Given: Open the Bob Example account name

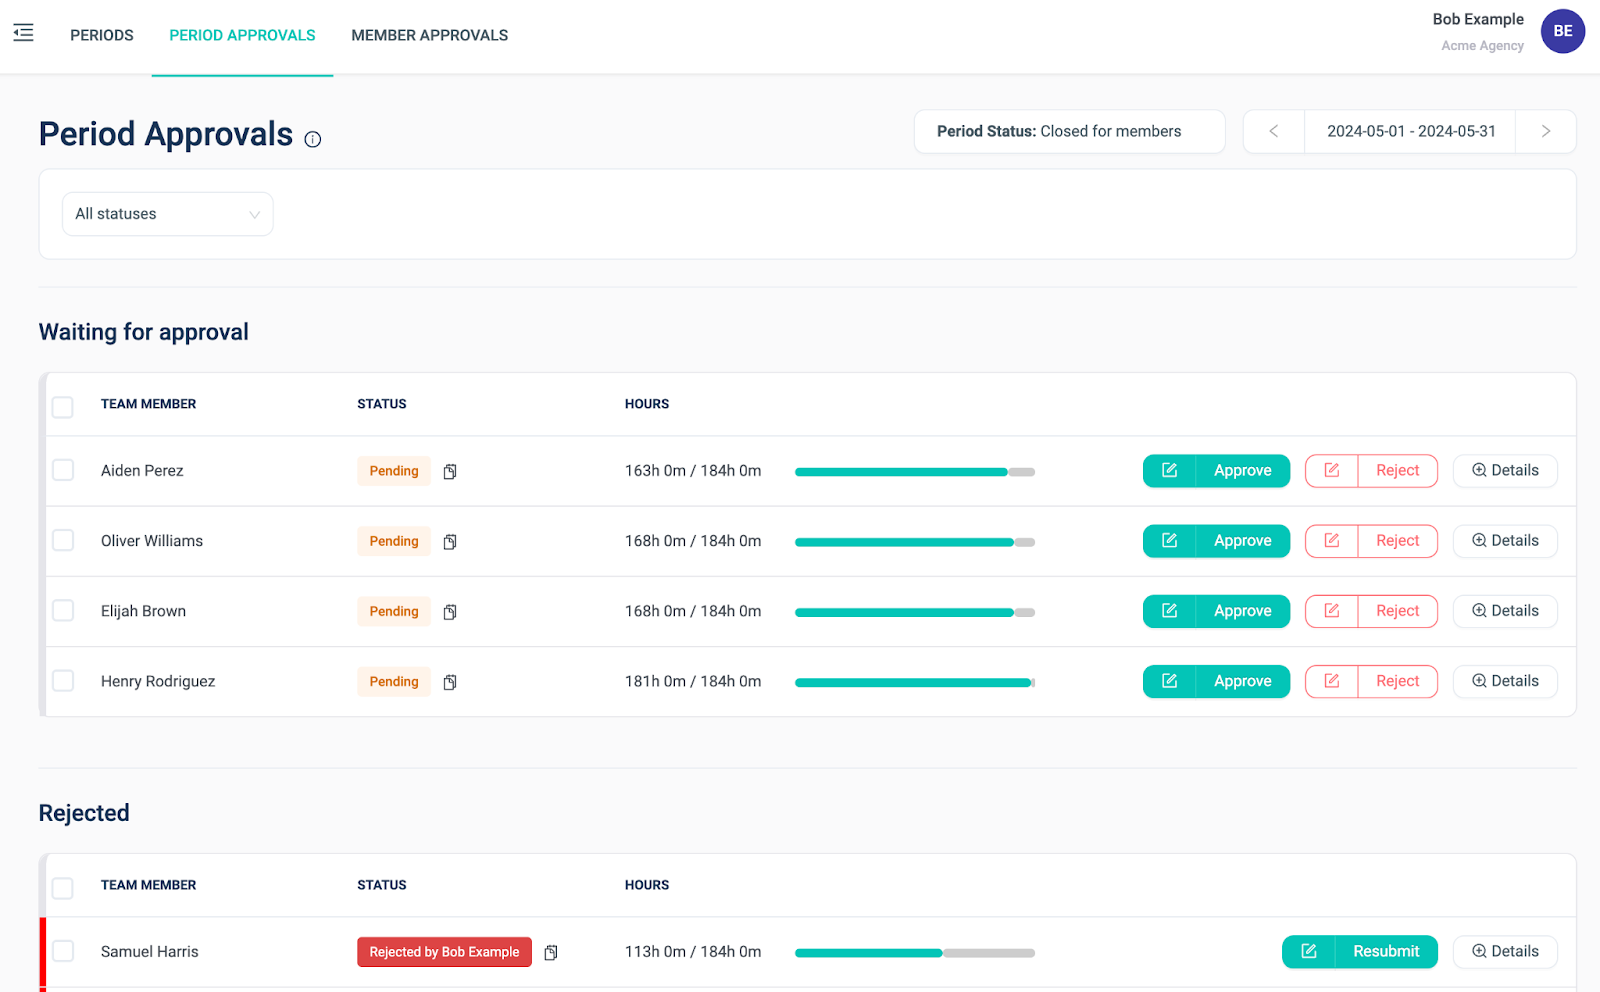Looking at the screenshot, I should point(1478,19).
